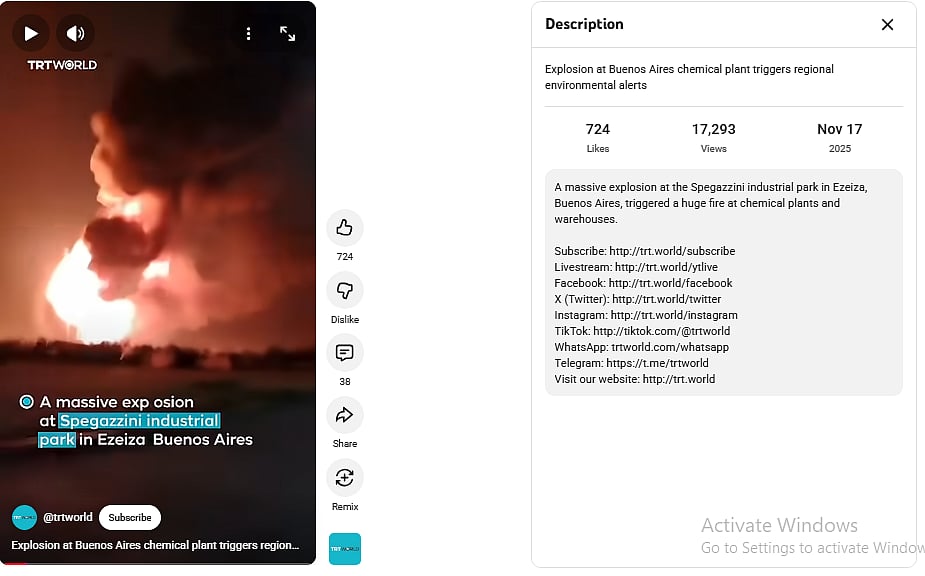Image resolution: width=925 pixels, height=576 pixels.
Task: Subscribe to the @trtworld channel
Action: coord(130,518)
